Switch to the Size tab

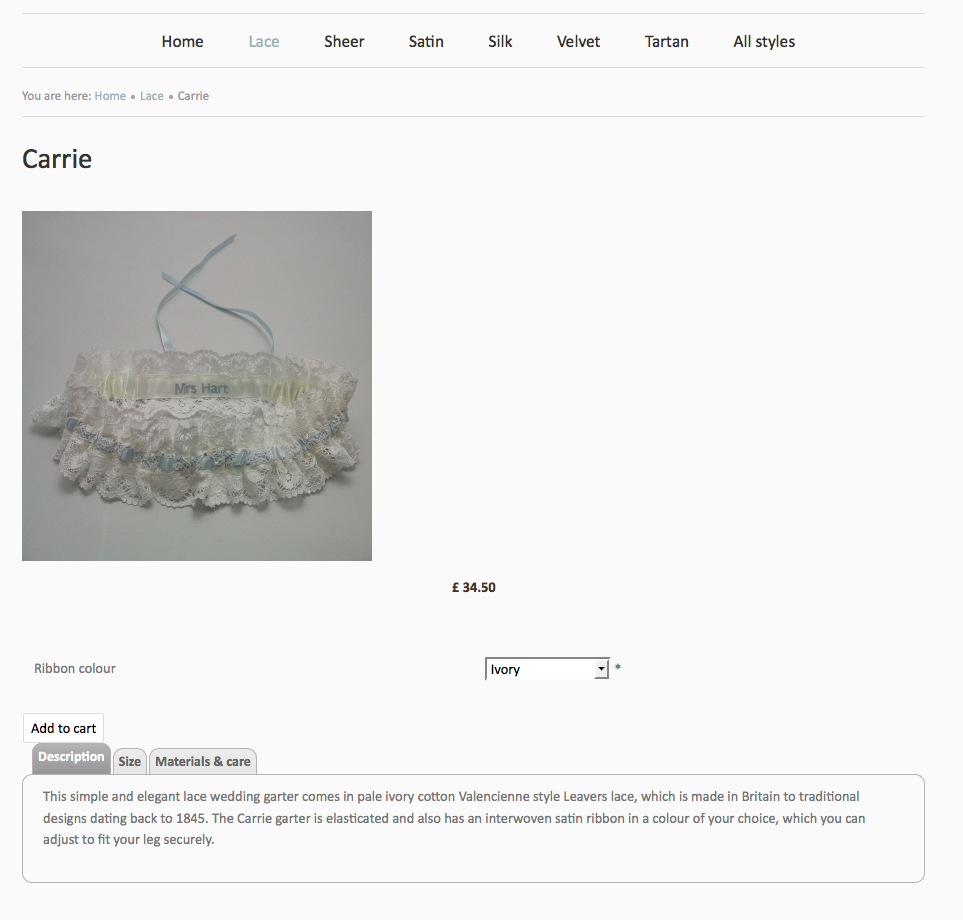coord(130,762)
